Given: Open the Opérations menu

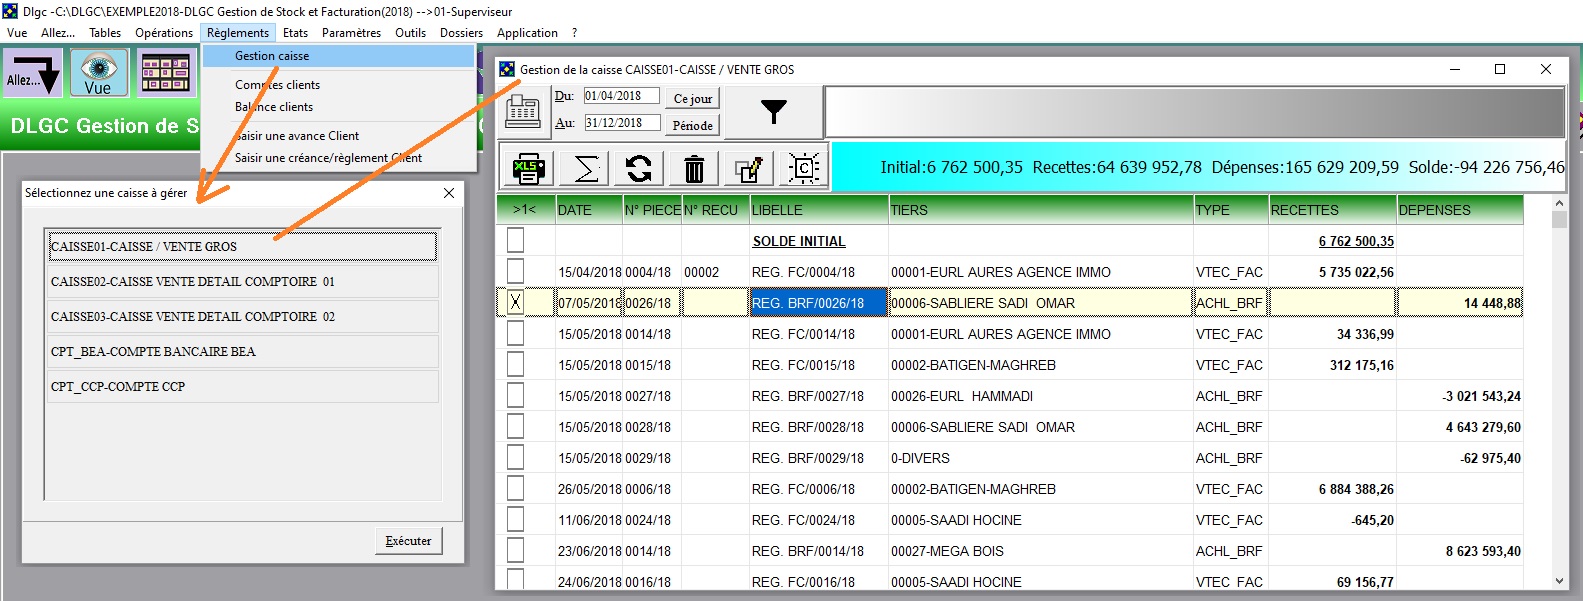Looking at the screenshot, I should click(x=164, y=33).
